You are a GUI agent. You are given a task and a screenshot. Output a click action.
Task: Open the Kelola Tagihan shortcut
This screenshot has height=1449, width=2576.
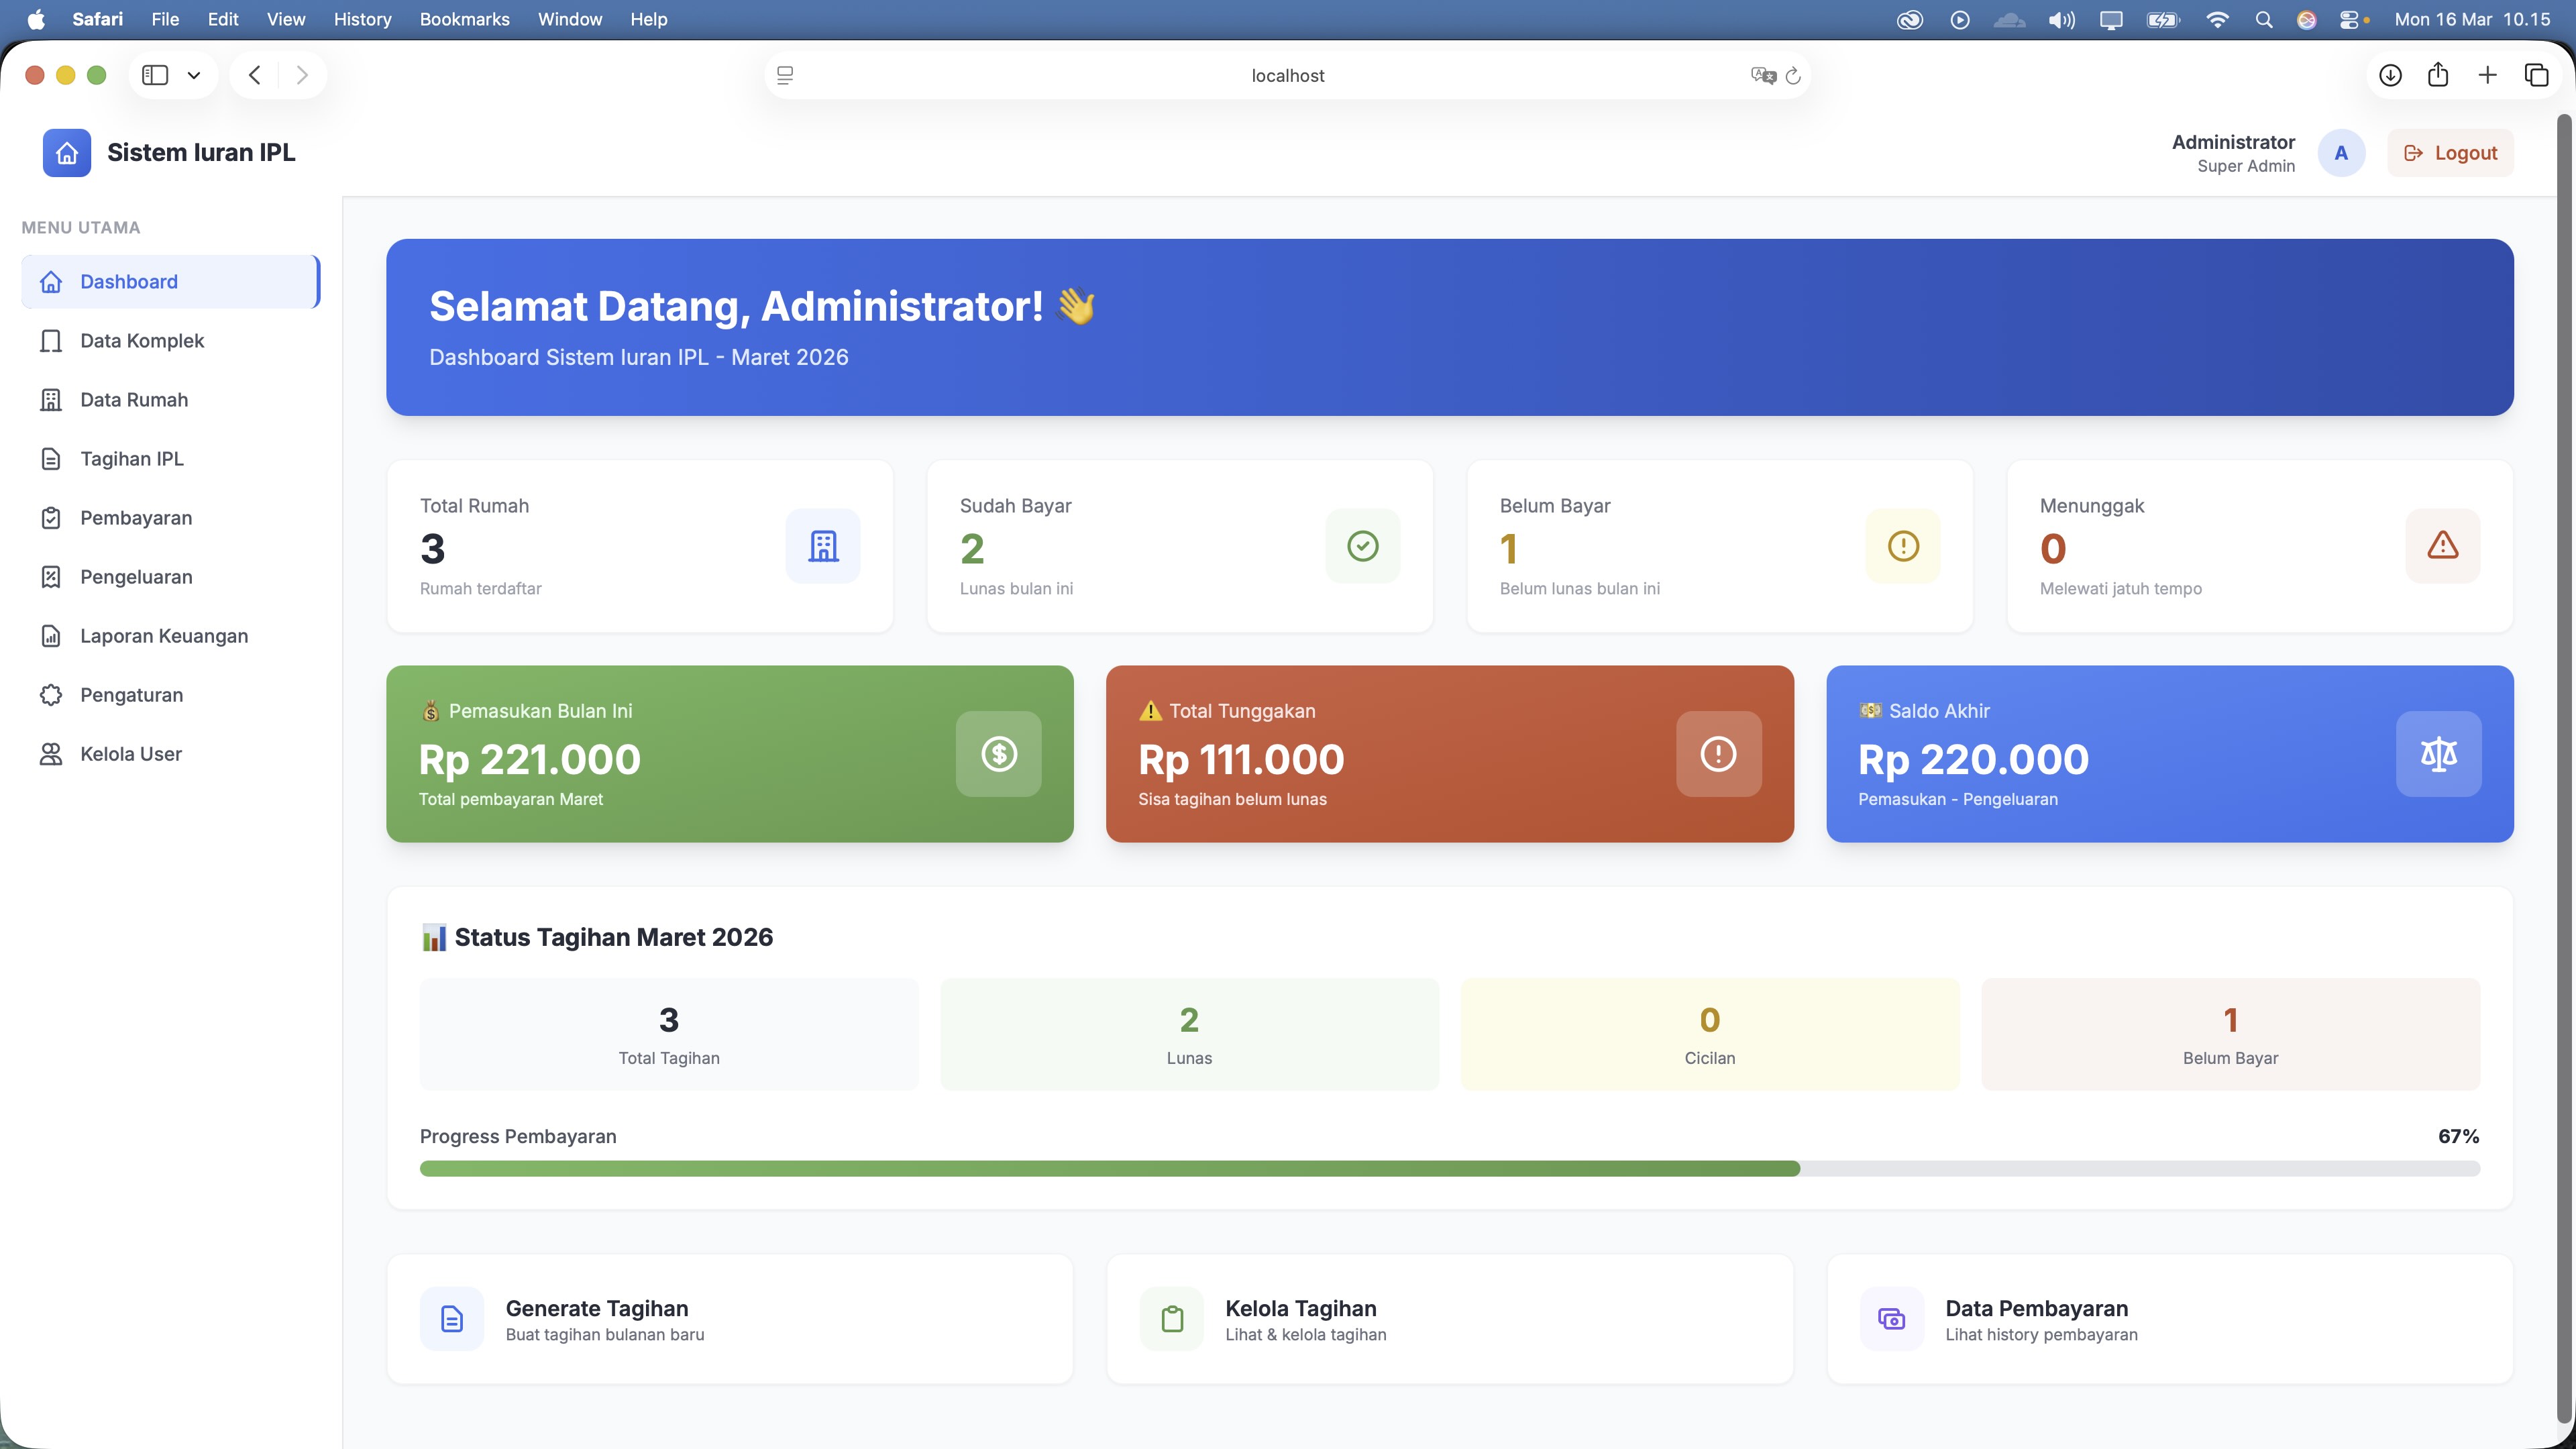pos(1450,1319)
